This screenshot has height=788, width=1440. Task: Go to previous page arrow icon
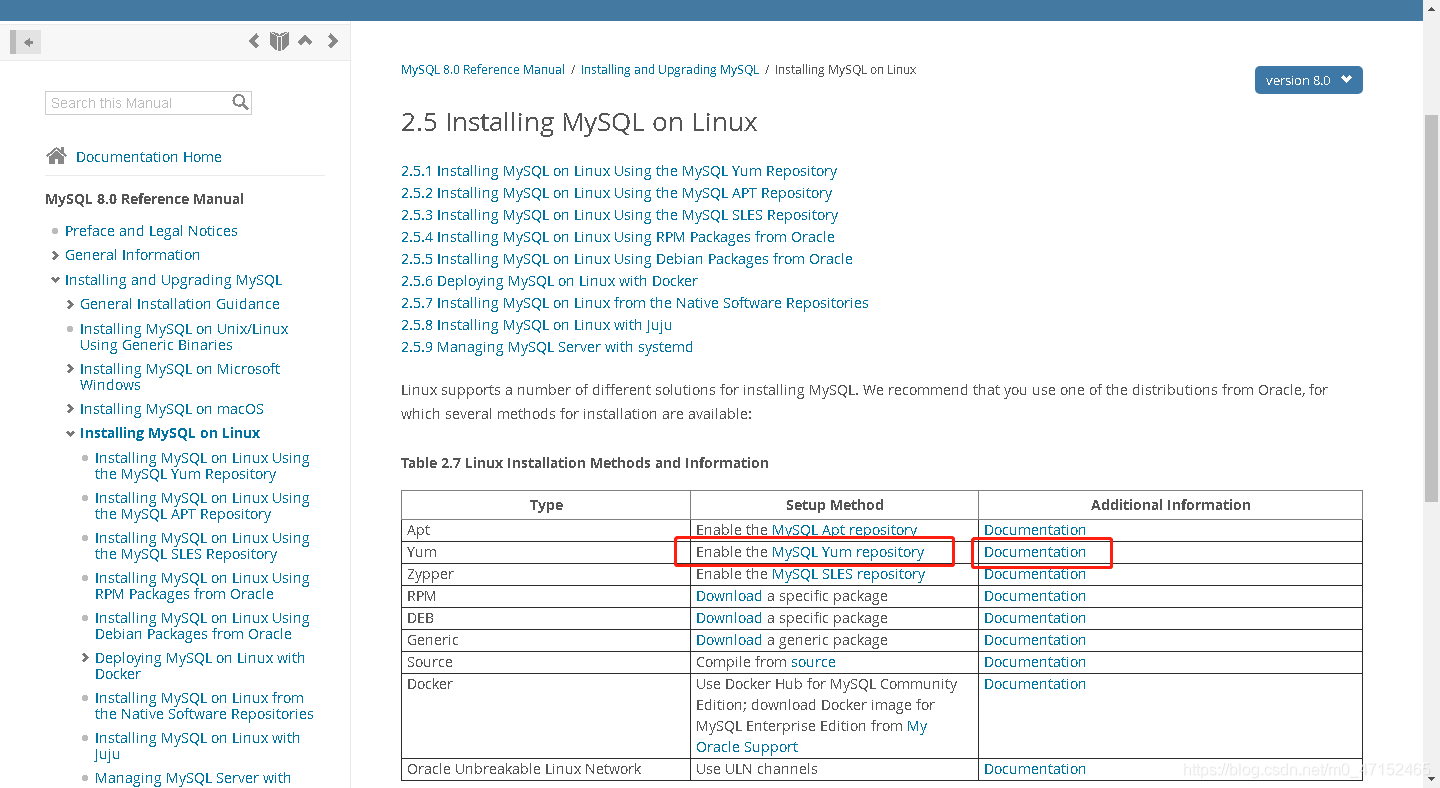(254, 41)
